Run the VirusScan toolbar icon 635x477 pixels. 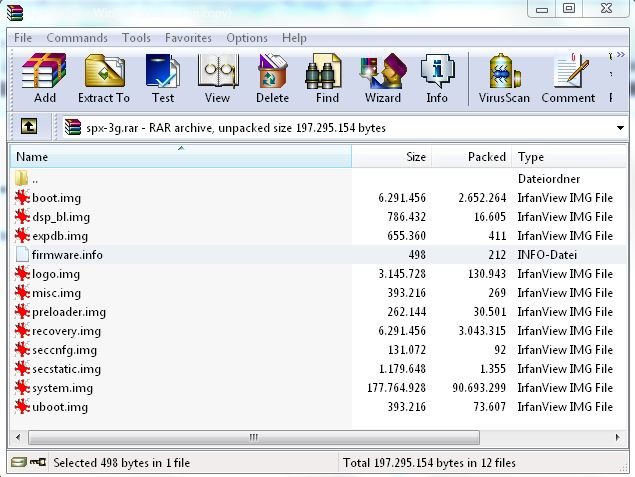pos(504,71)
